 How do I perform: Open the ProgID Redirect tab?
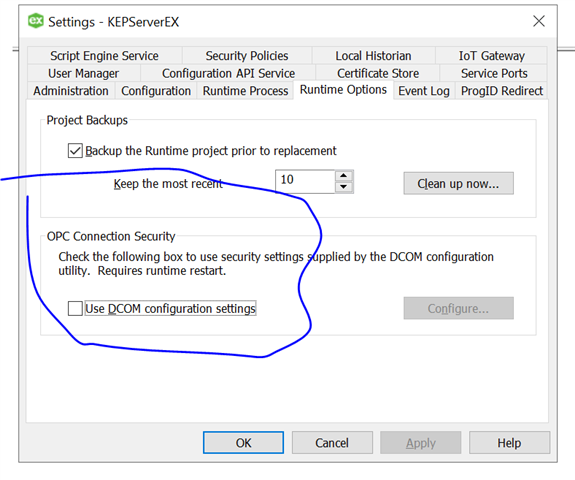tap(501, 91)
